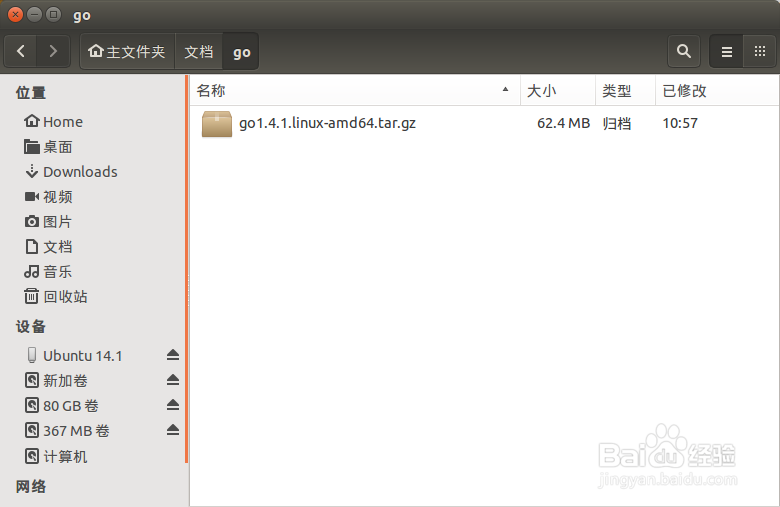The image size is (780, 507).
Task: Click the 10:57 modified time cell
Action: [680, 123]
